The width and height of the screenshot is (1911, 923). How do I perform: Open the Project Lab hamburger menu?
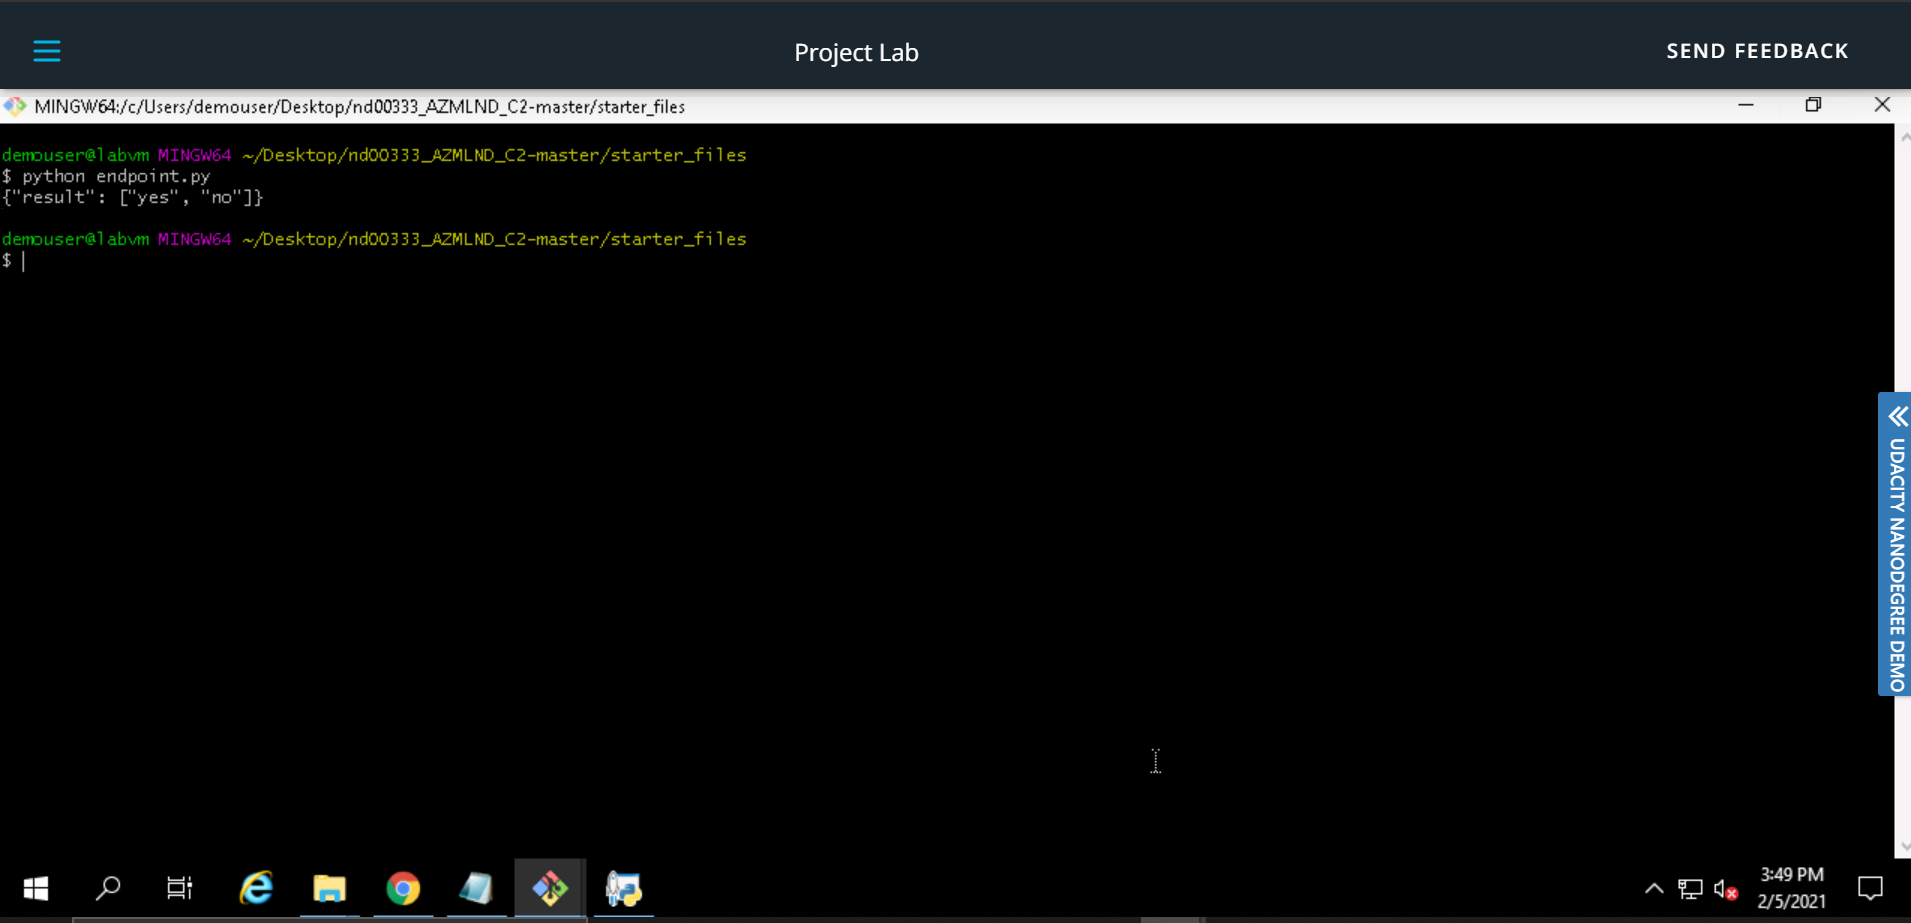(x=47, y=51)
